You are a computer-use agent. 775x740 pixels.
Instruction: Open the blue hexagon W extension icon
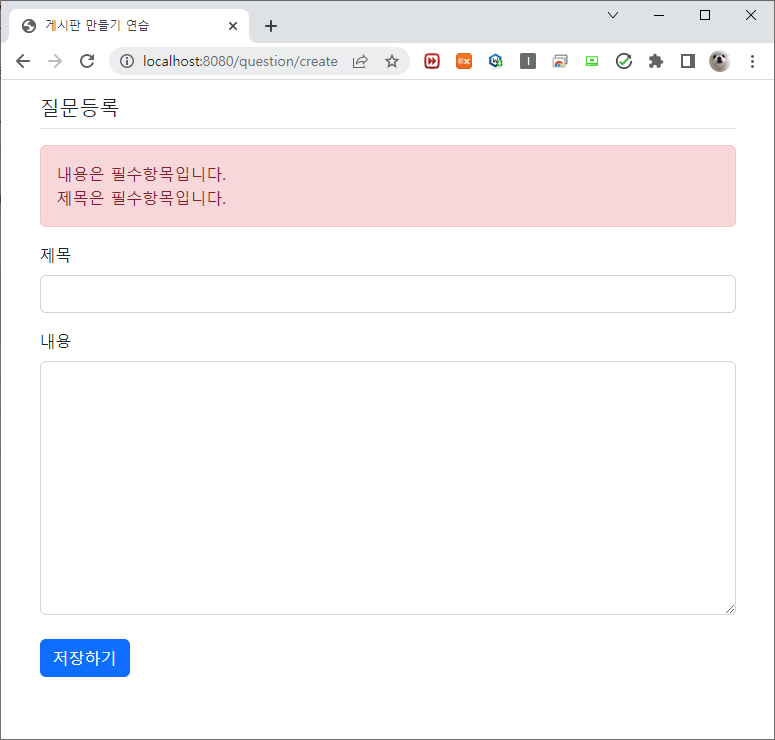point(495,61)
